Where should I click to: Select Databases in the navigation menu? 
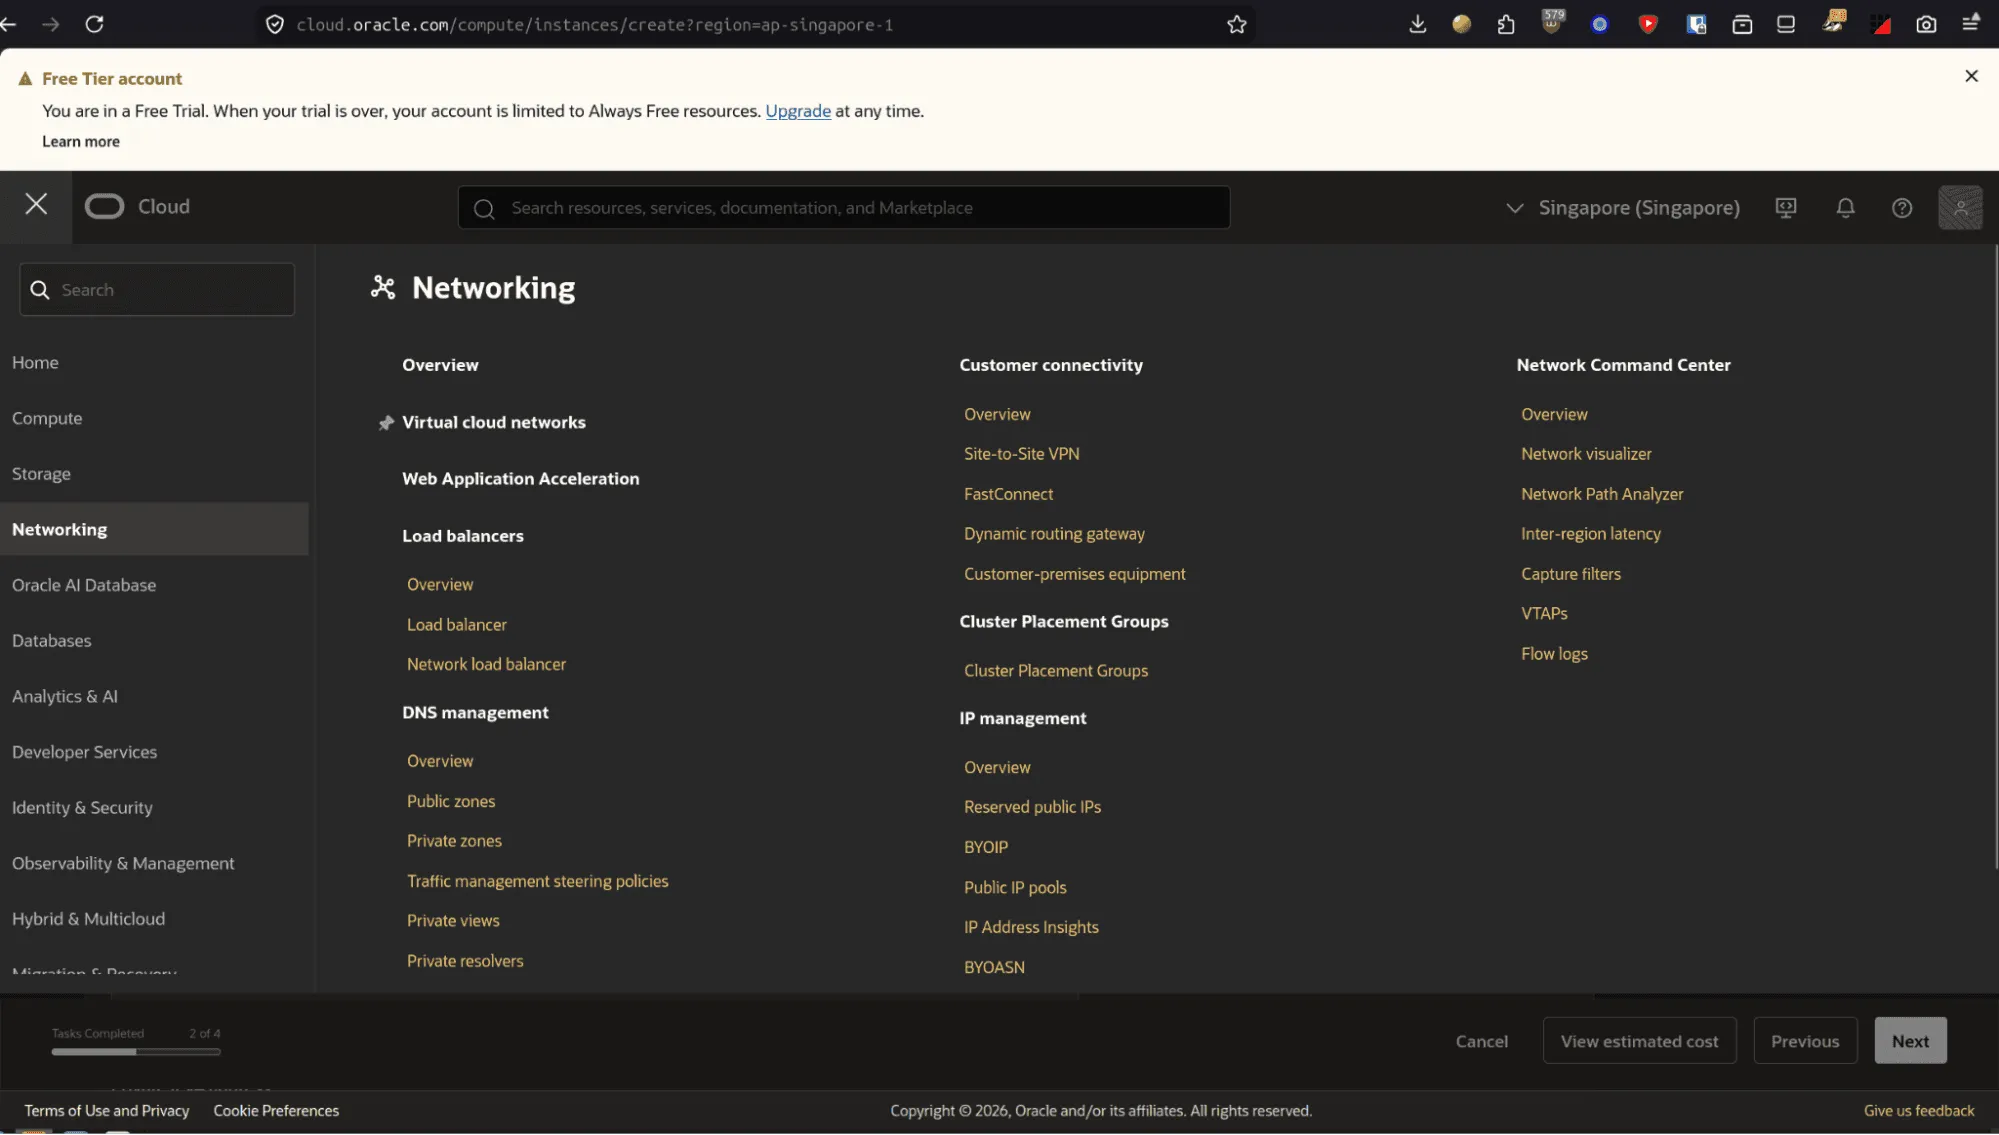(51, 641)
